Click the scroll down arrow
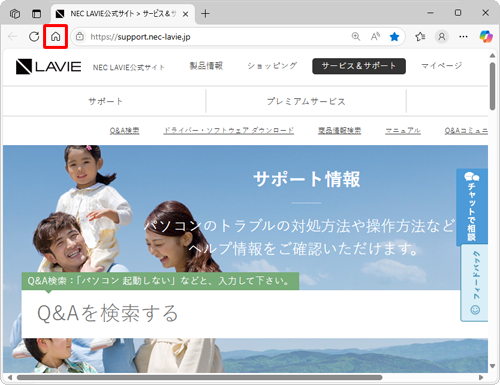The height and width of the screenshot is (385, 500). pyautogui.click(x=492, y=366)
